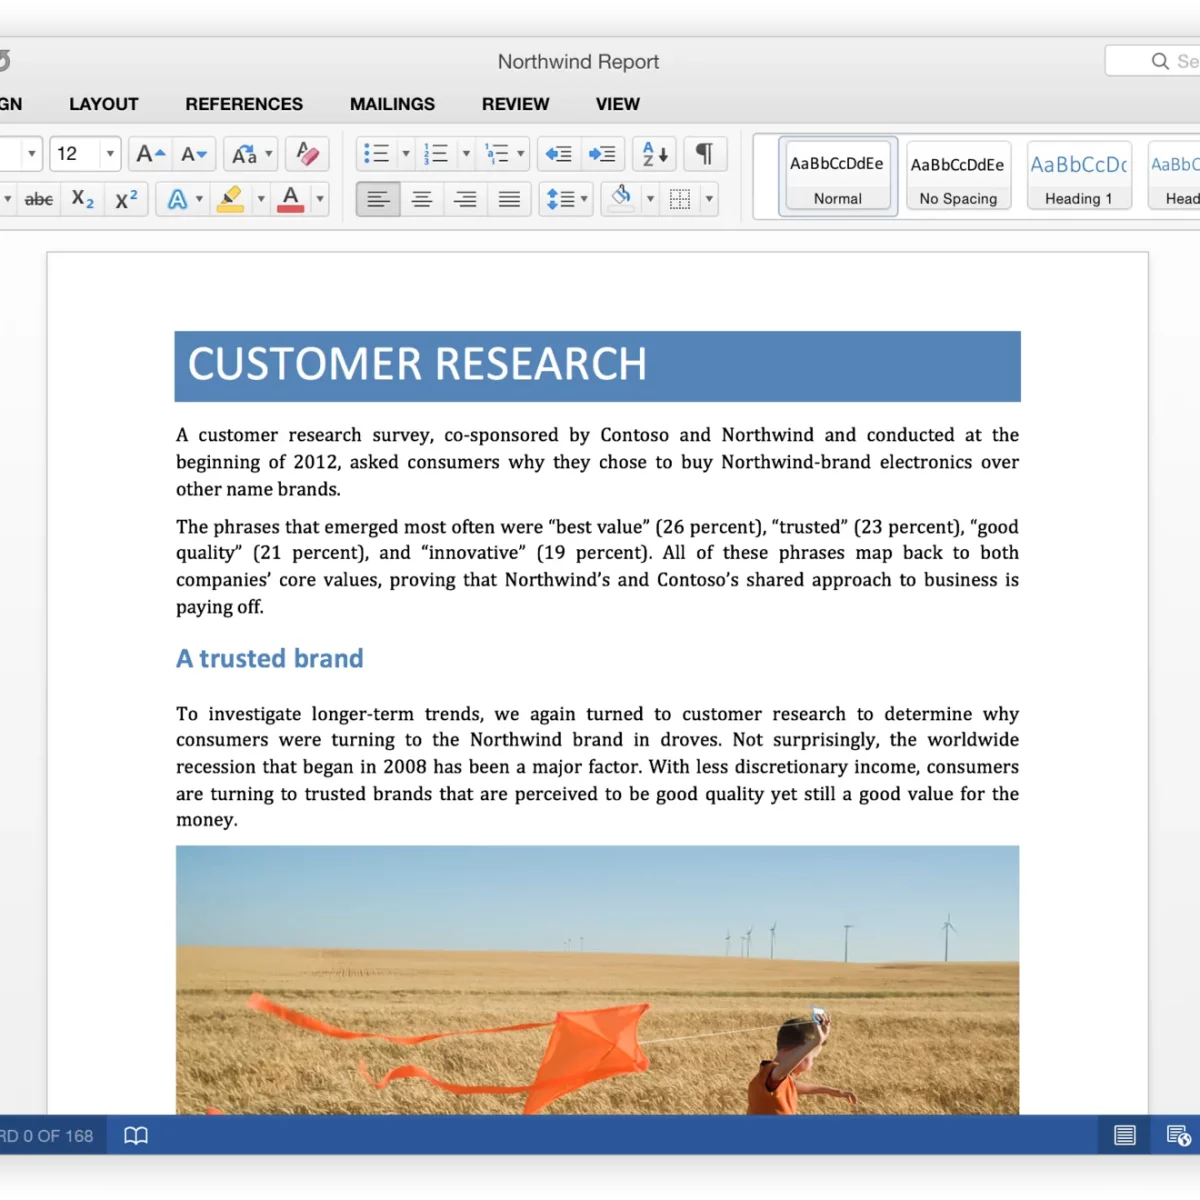The width and height of the screenshot is (1200, 1200).
Task: Apply text effects to the selection
Action: tap(177, 199)
